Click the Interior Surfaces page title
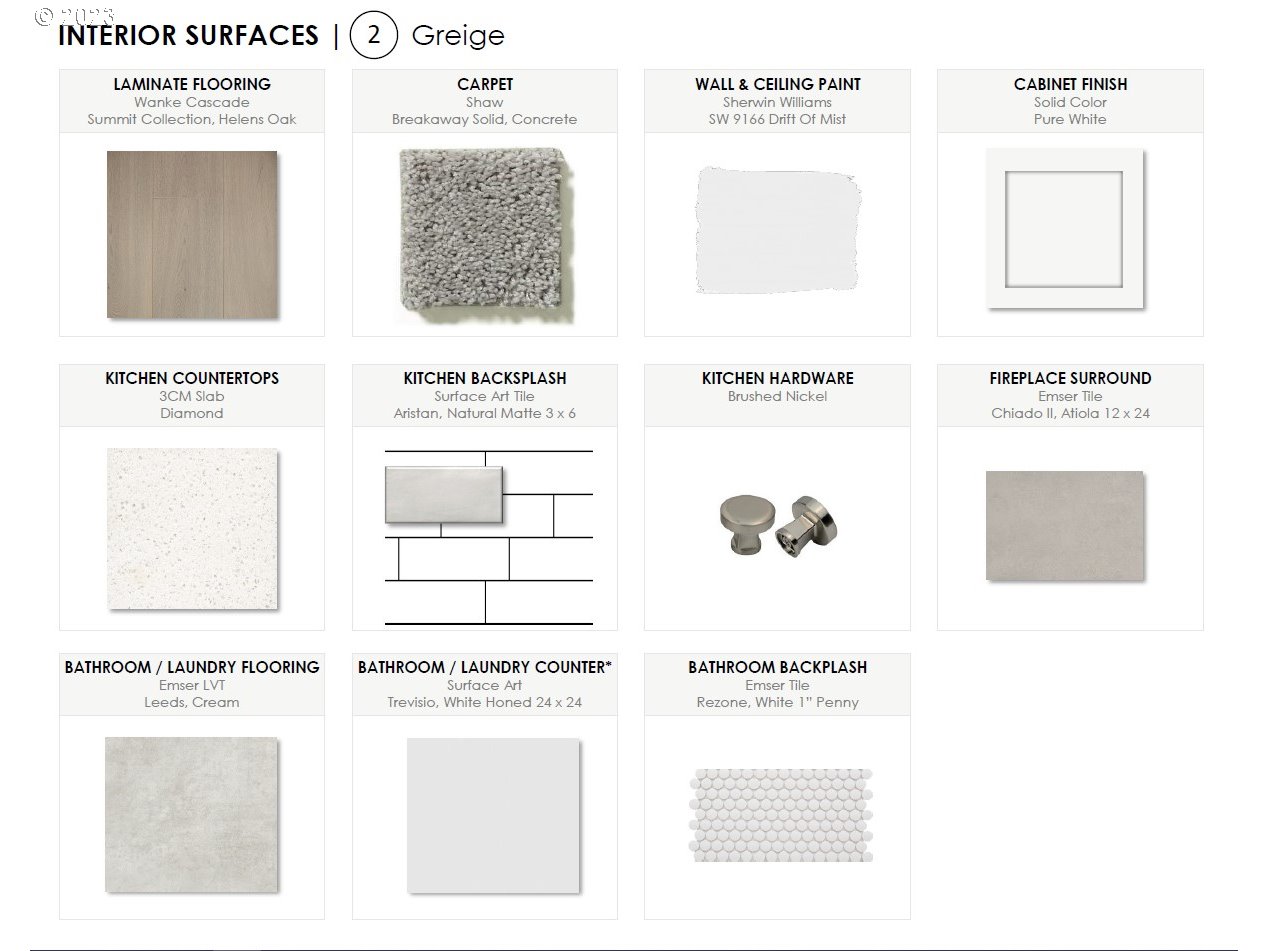 [x=188, y=36]
